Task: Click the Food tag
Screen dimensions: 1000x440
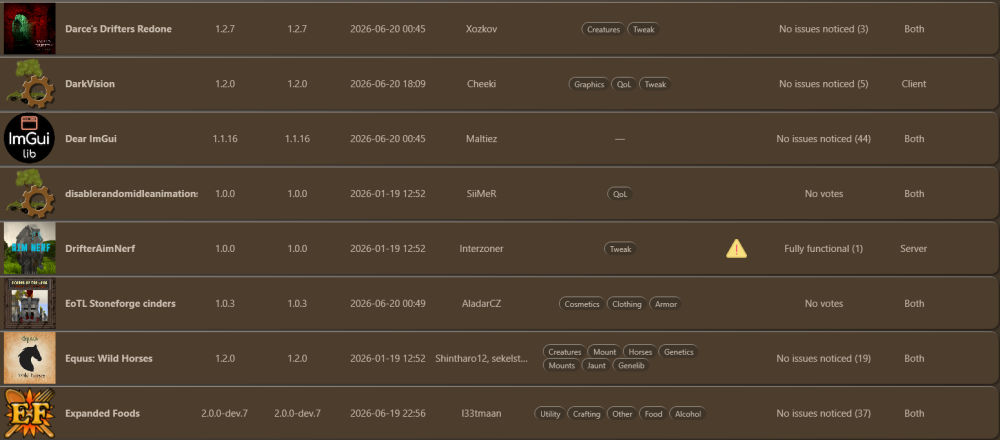Action: (x=653, y=414)
